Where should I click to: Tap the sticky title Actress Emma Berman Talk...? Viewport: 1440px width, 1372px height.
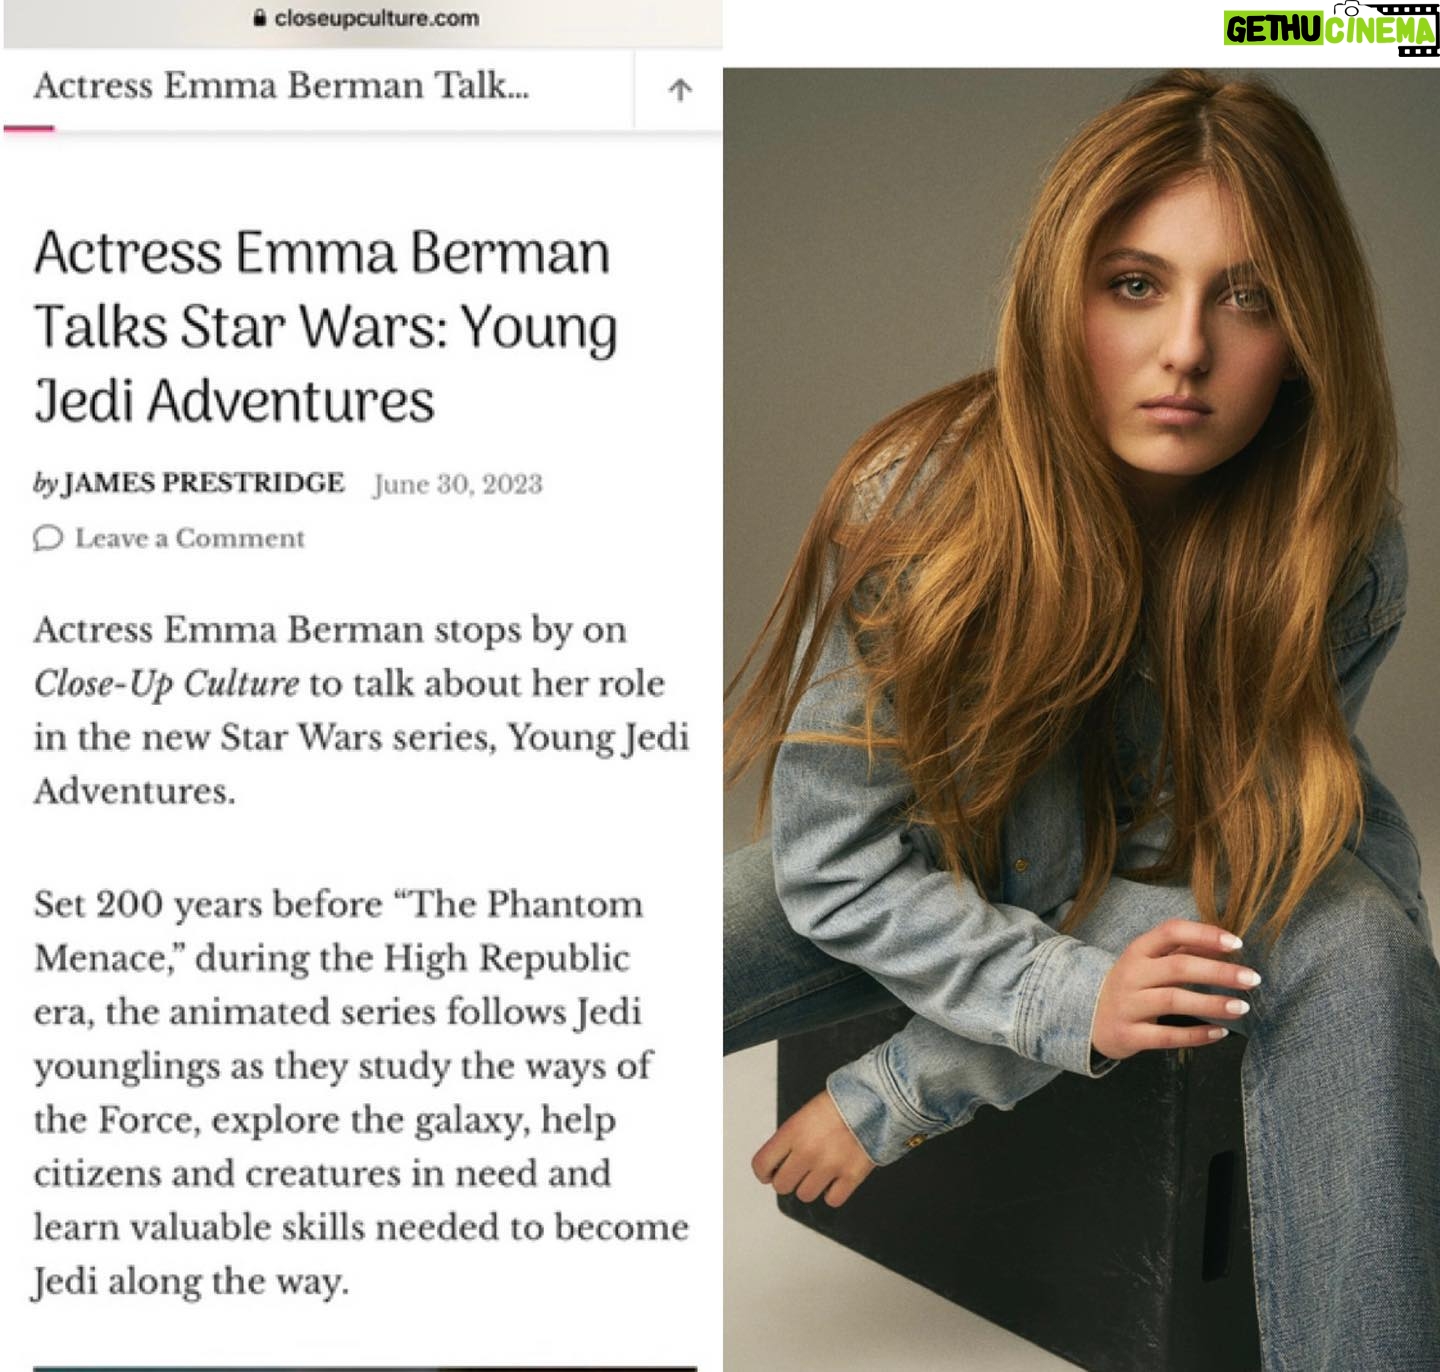(281, 86)
